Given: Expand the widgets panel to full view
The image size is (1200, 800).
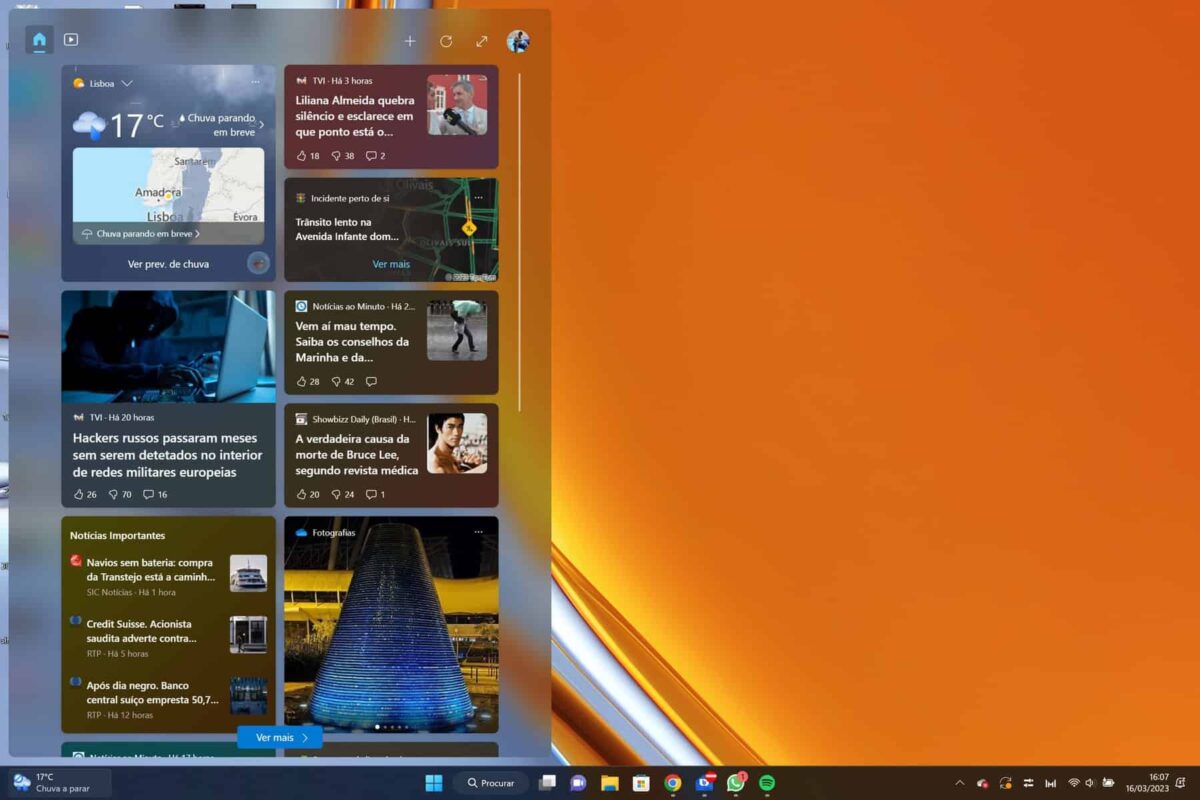Looking at the screenshot, I should pyautogui.click(x=482, y=41).
